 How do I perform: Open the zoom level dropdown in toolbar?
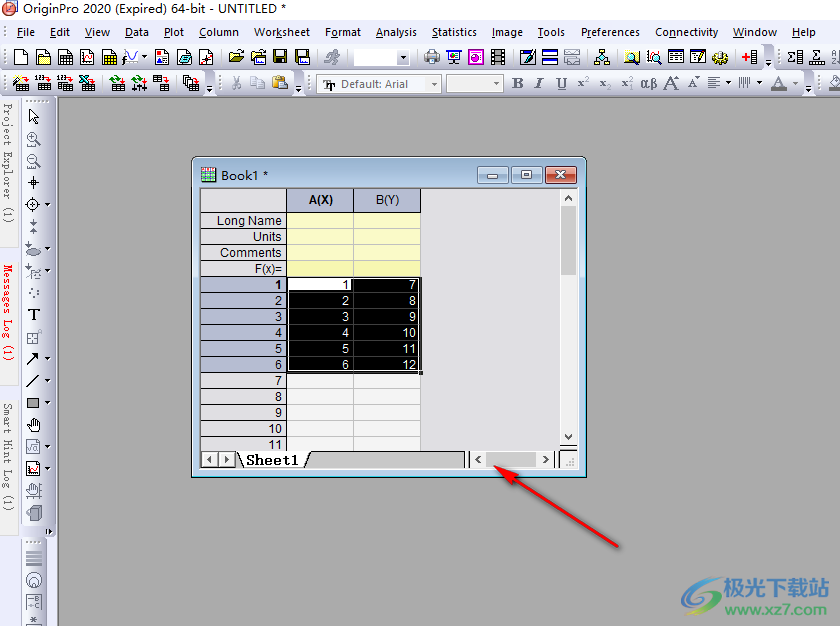pos(403,57)
